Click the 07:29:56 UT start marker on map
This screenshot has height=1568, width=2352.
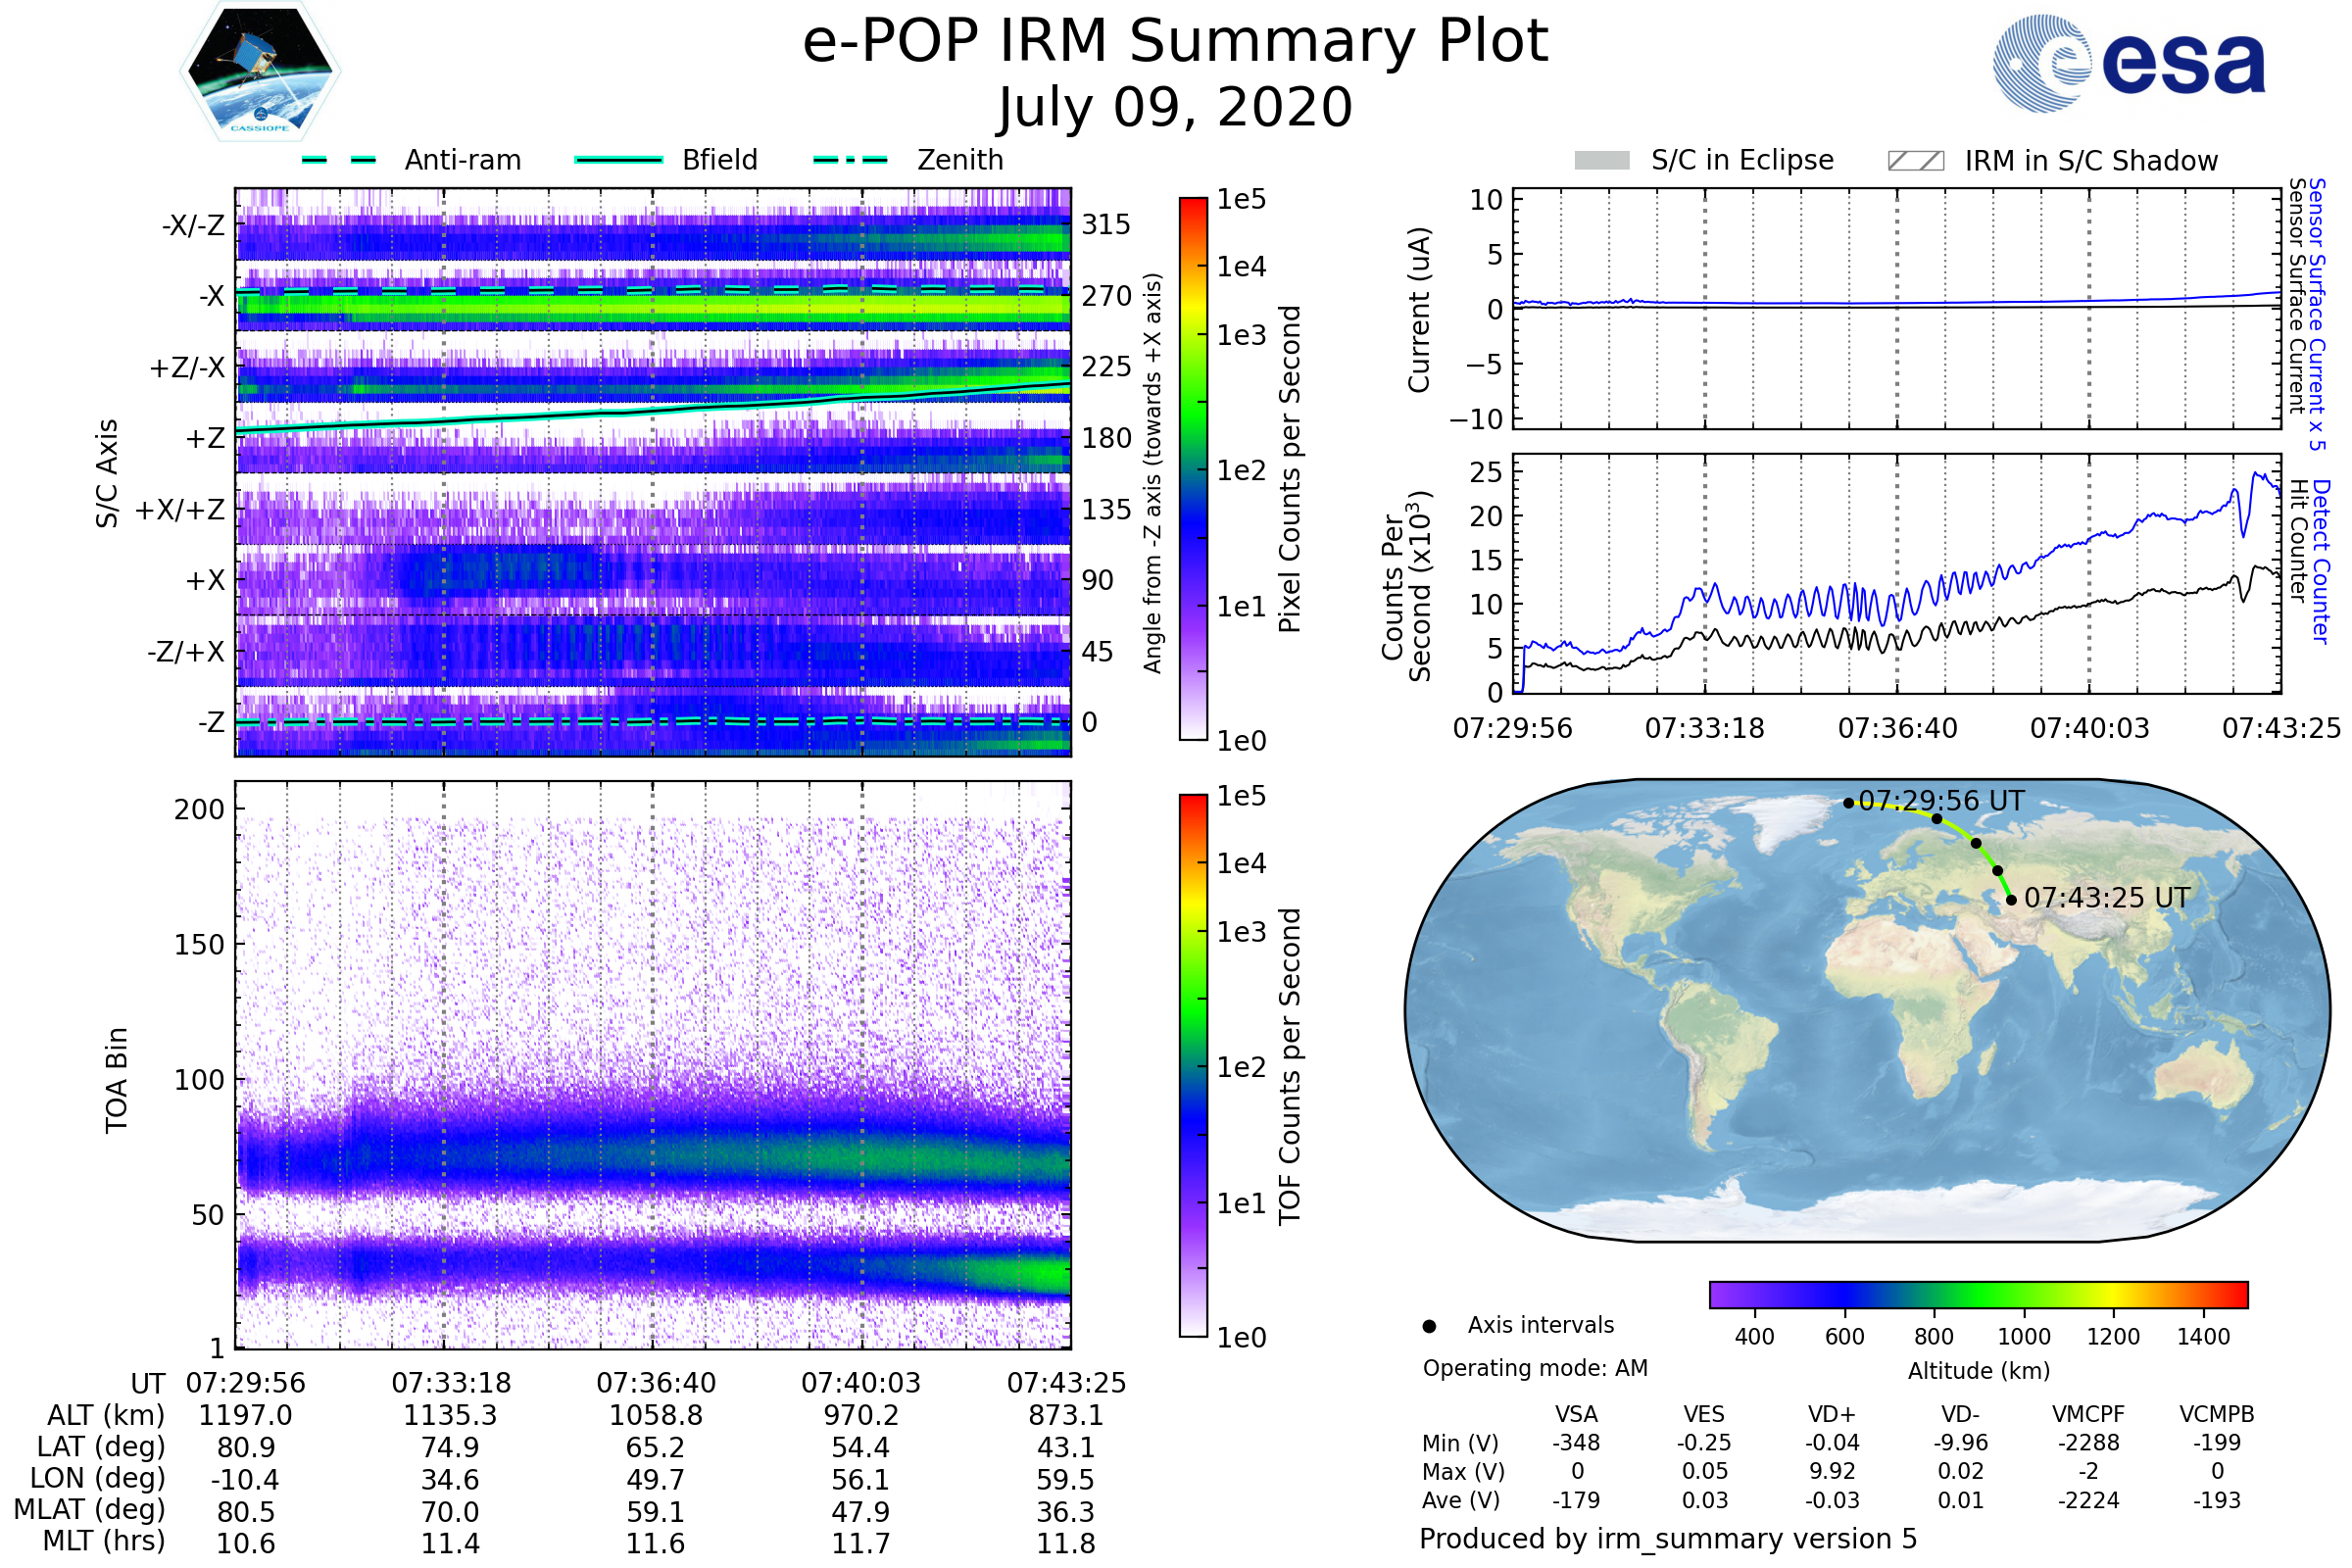[1848, 803]
